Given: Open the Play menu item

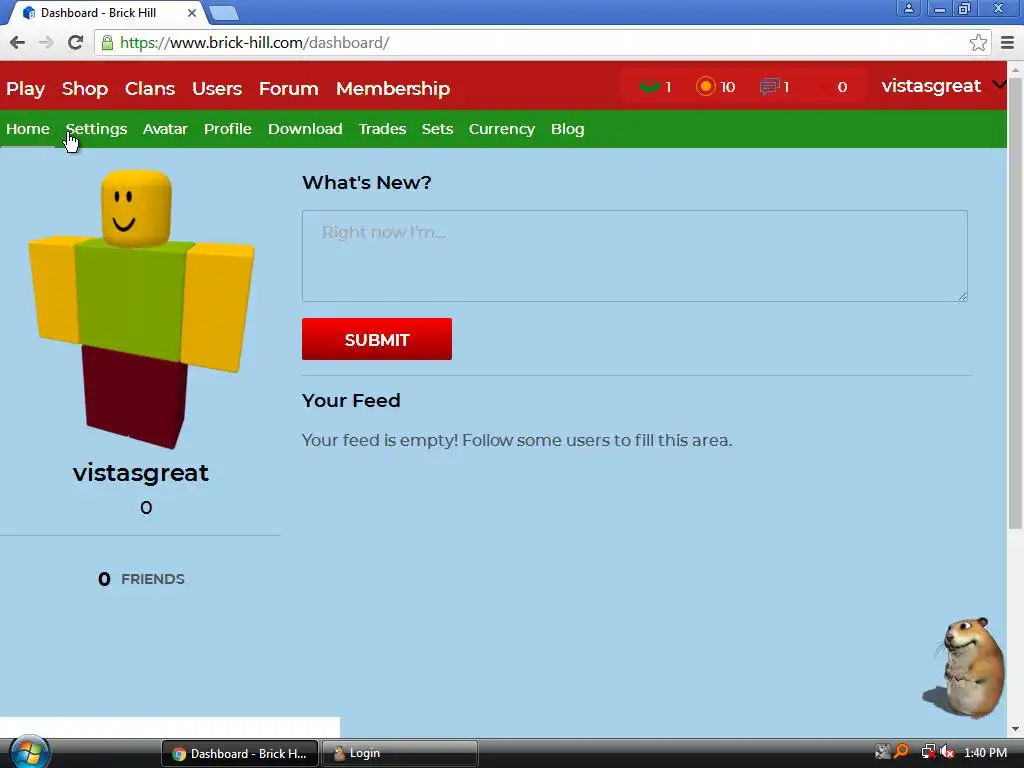Looking at the screenshot, I should pos(25,88).
